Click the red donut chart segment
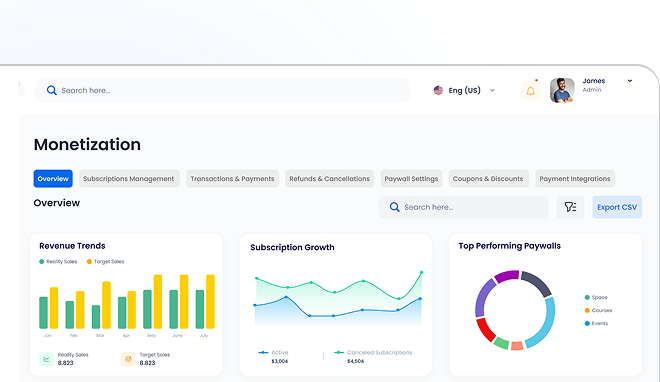The width and height of the screenshot is (660, 382). click(x=485, y=329)
